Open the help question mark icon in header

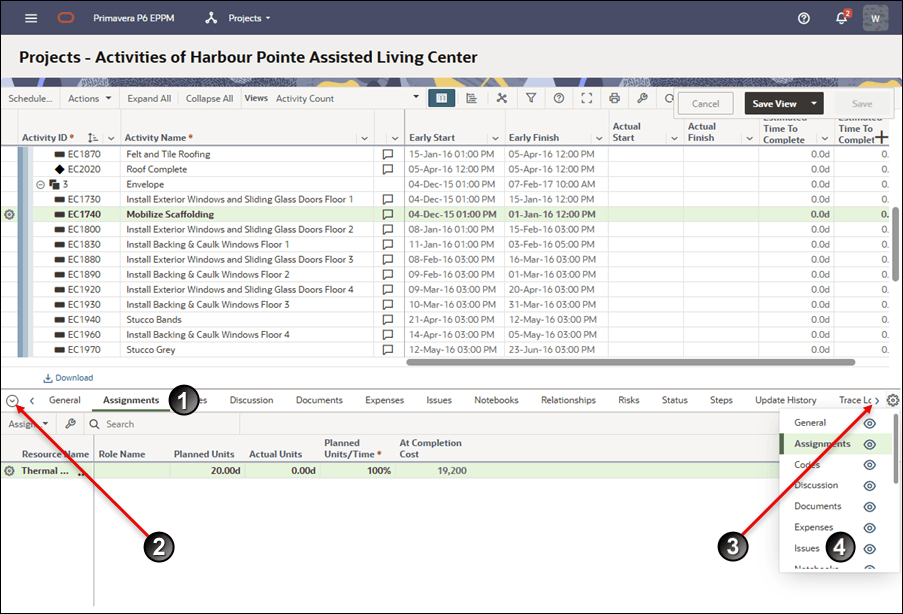pyautogui.click(x=803, y=18)
